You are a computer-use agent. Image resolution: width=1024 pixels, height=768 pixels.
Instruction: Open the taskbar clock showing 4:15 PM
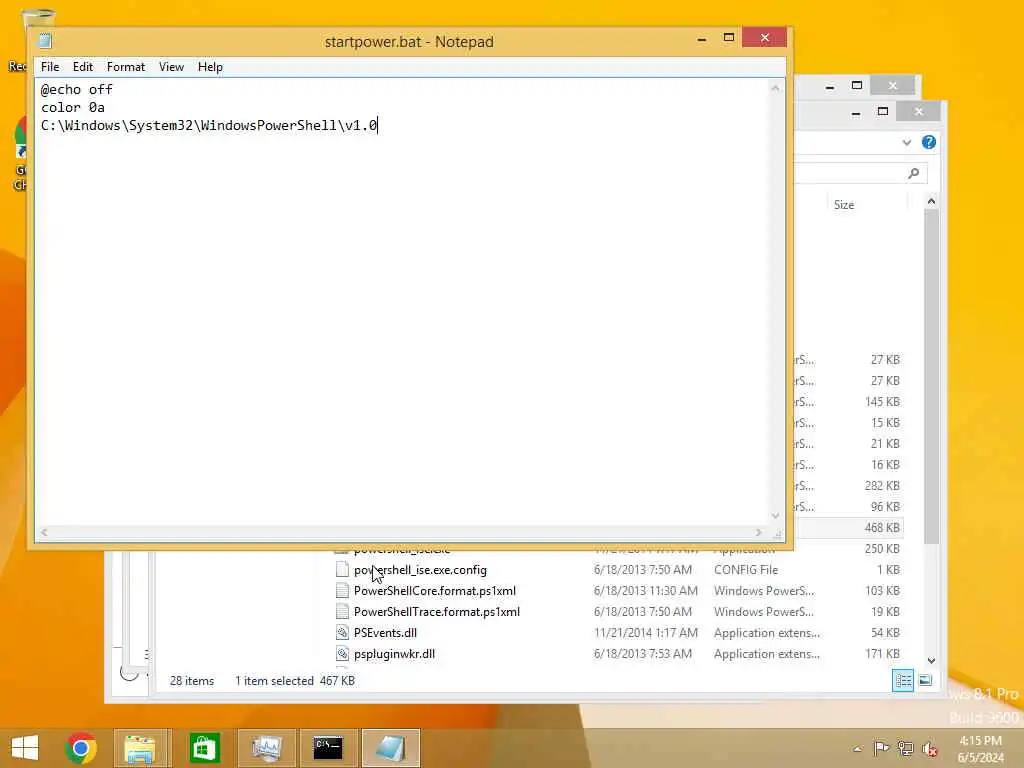pyautogui.click(x=981, y=749)
